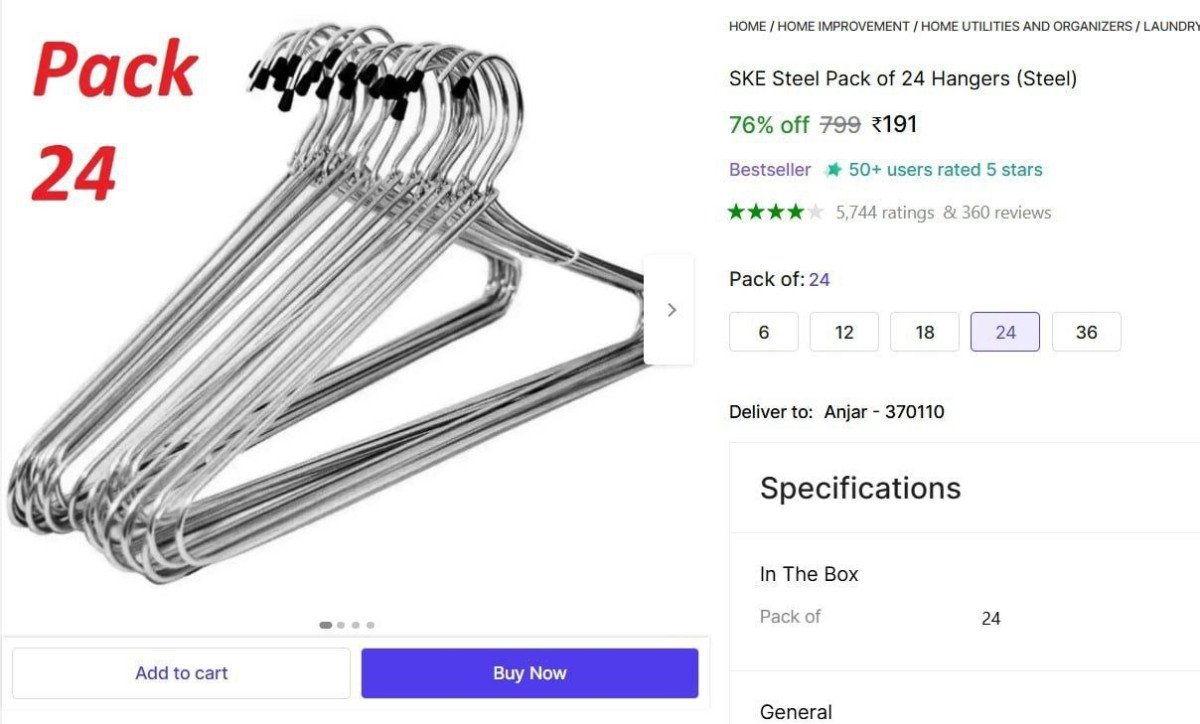Select pack of 24 option
Screen dimensions: 1200x724
click(x=1005, y=332)
